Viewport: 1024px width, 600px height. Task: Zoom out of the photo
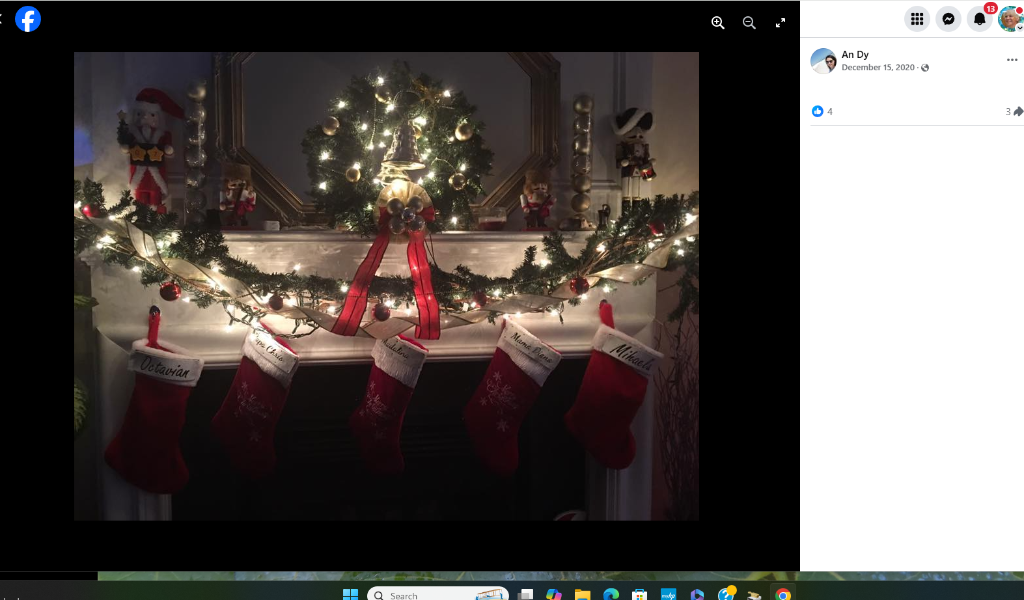[749, 23]
